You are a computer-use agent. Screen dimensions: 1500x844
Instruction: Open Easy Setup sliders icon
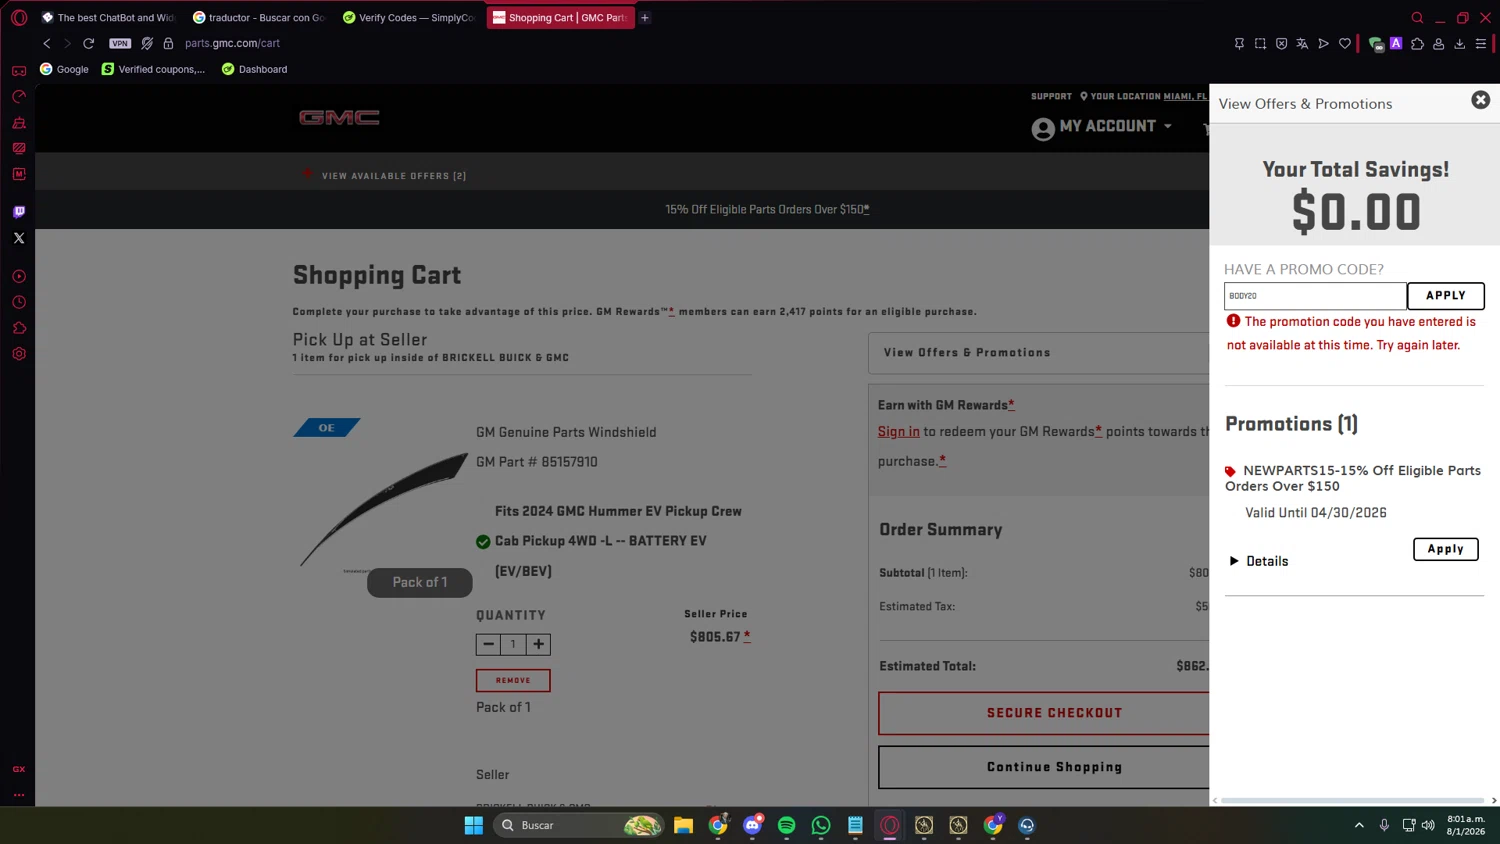[1481, 44]
